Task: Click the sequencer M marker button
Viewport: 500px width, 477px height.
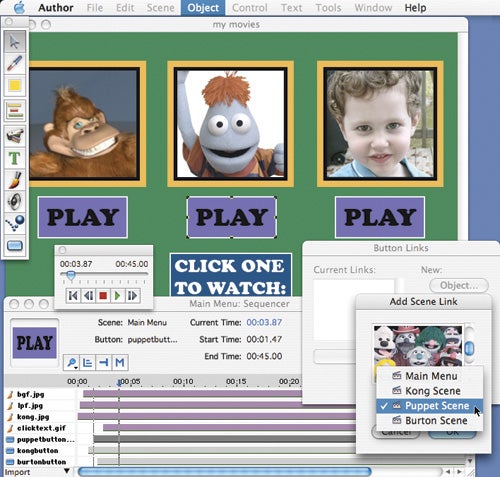Action: point(120,362)
